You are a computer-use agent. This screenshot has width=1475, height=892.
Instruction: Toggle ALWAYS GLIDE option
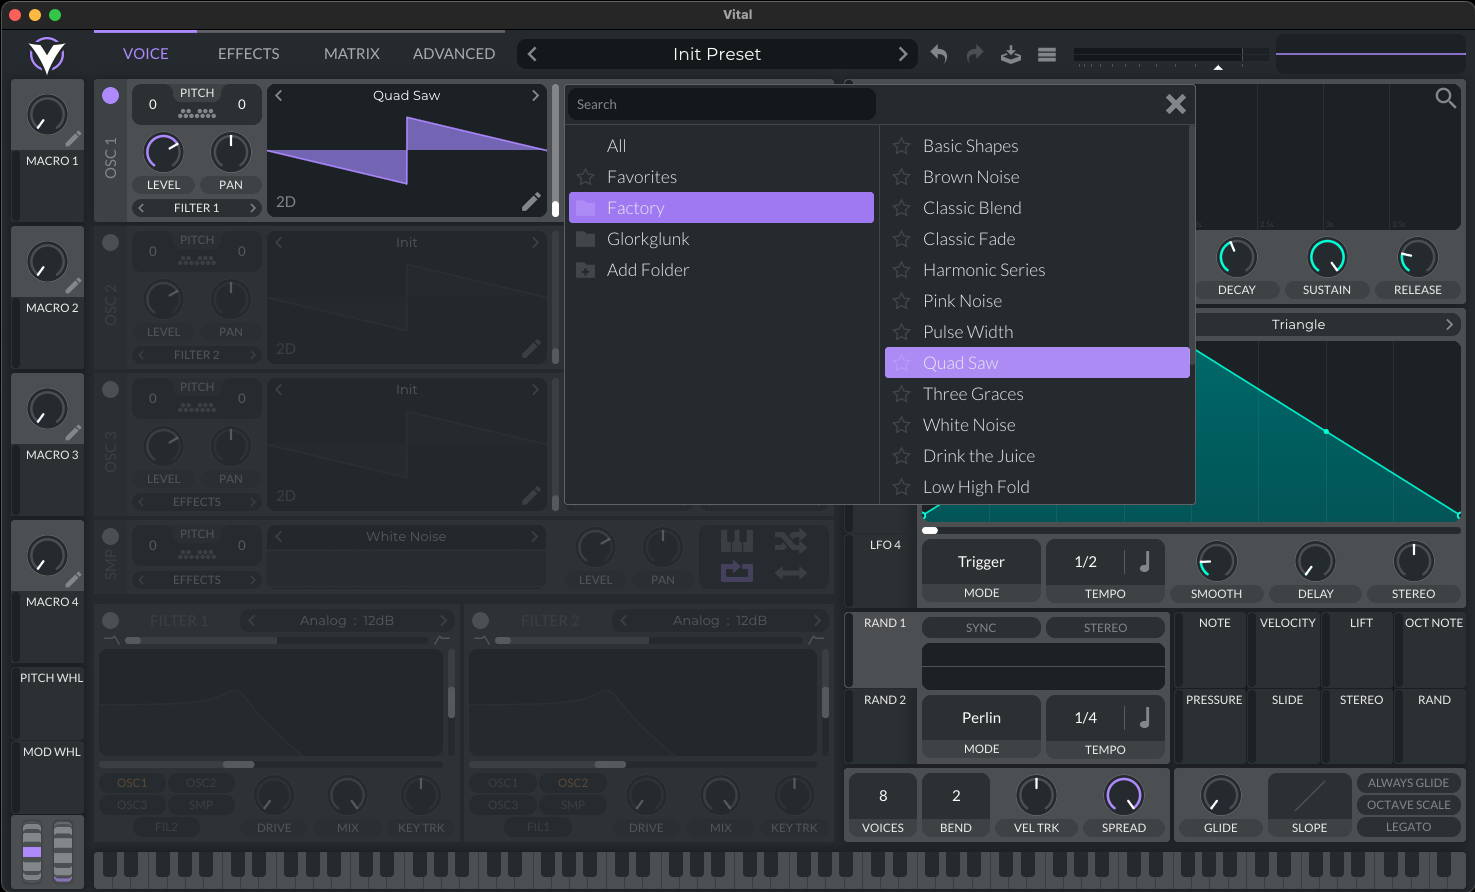[x=1408, y=783]
